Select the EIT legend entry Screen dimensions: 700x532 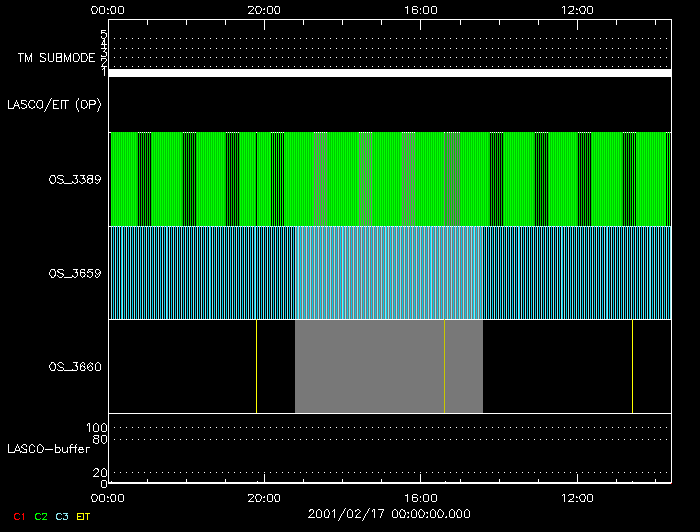(x=83, y=516)
